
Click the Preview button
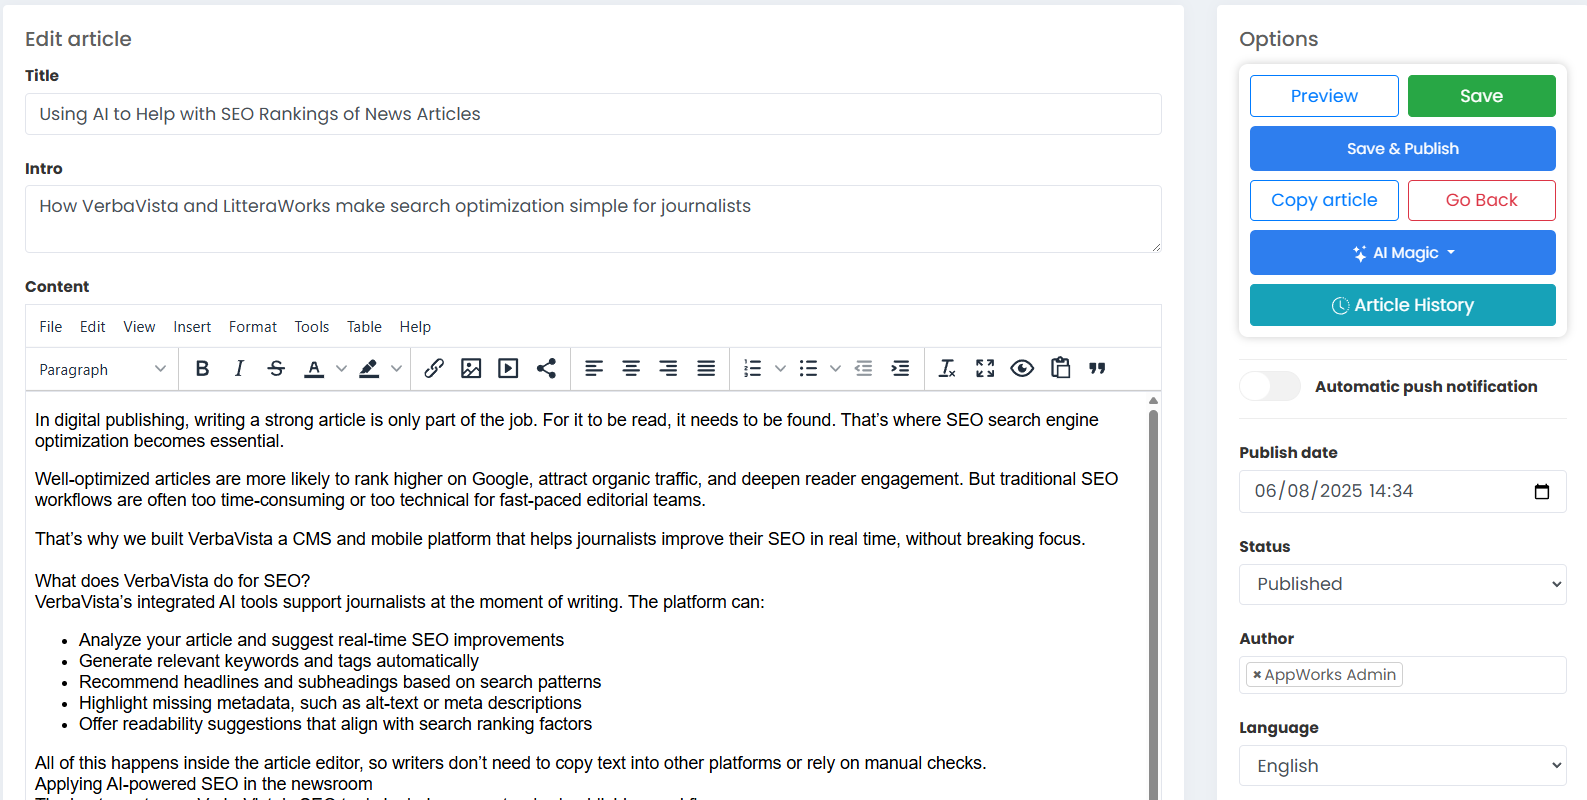[x=1324, y=96]
